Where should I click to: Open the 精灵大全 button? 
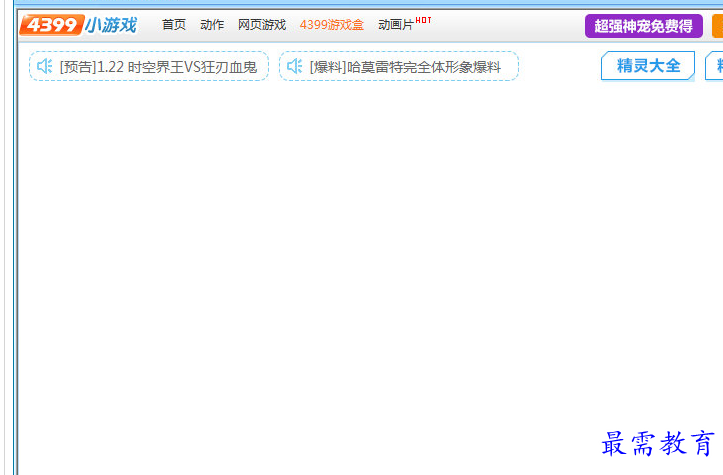click(x=648, y=65)
